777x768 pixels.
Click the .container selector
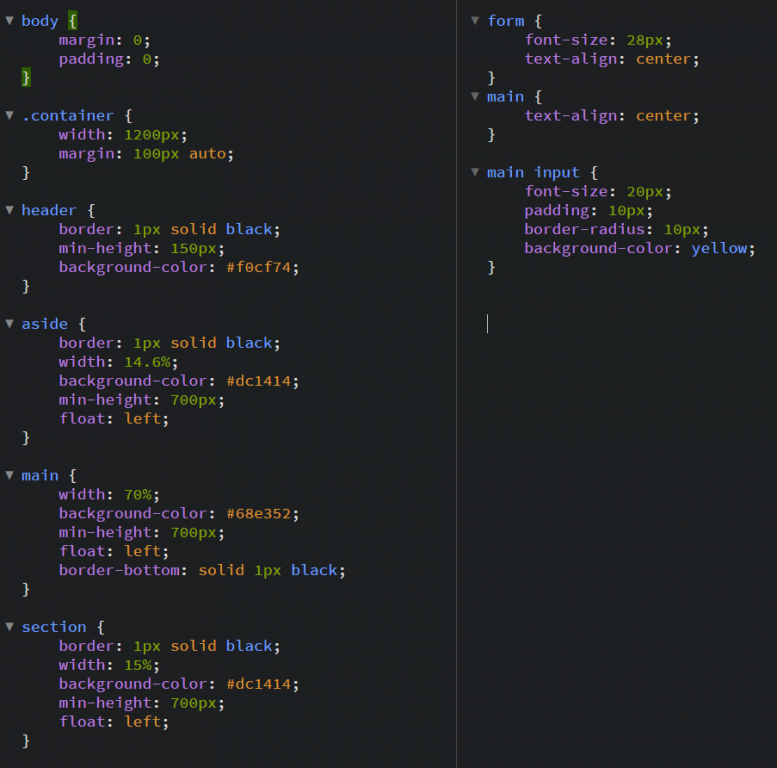click(x=67, y=116)
